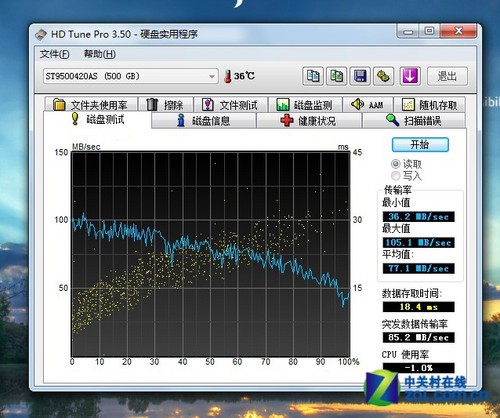Click the 退出 exit button
The height and width of the screenshot is (418, 500).
[x=447, y=76]
